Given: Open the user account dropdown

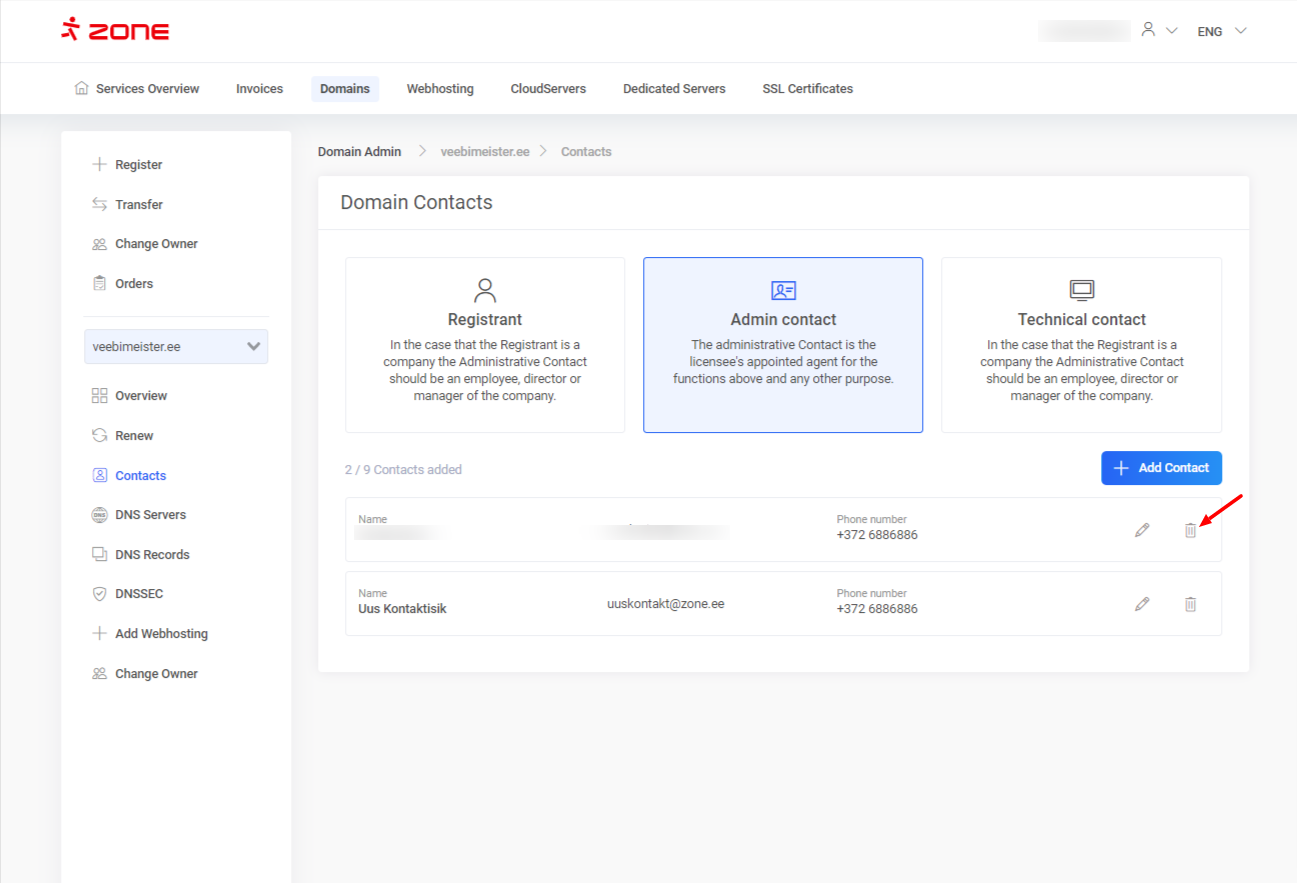Looking at the screenshot, I should 1158,31.
